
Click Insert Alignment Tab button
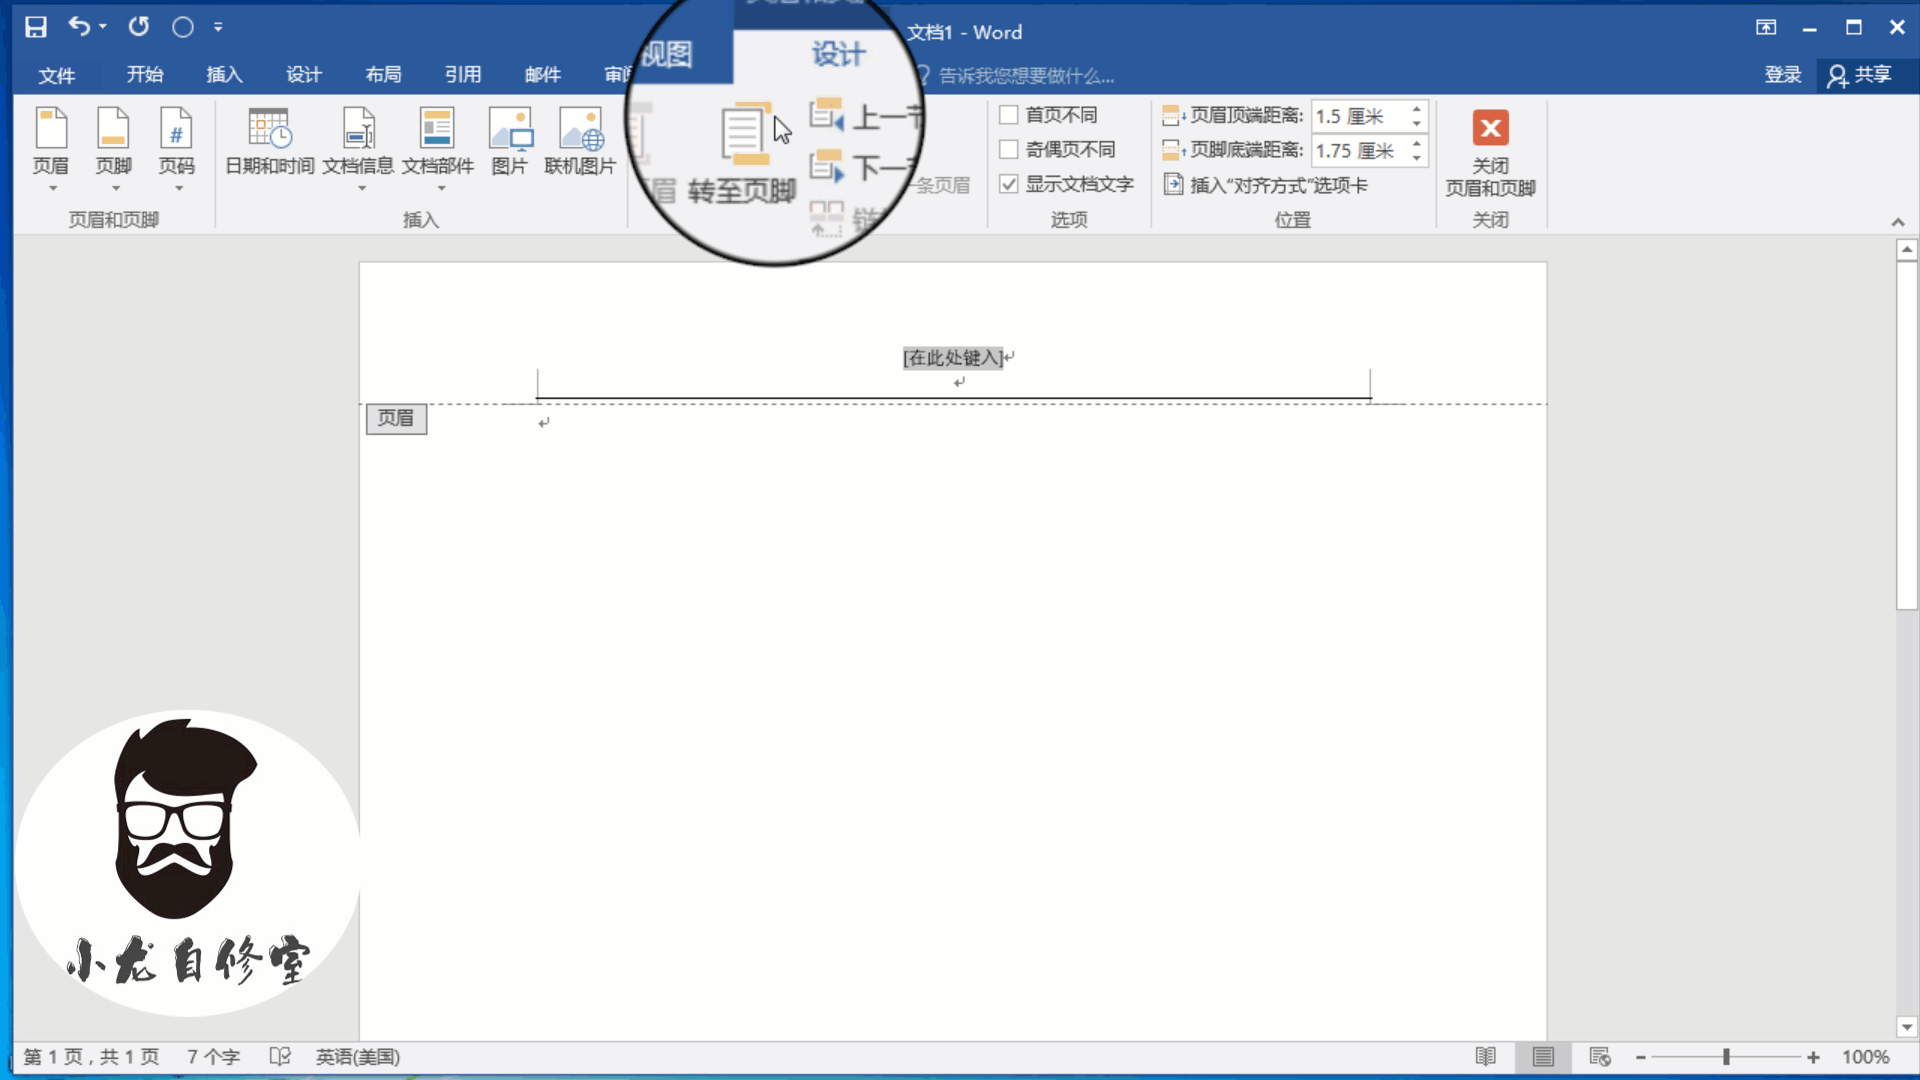(x=1266, y=185)
